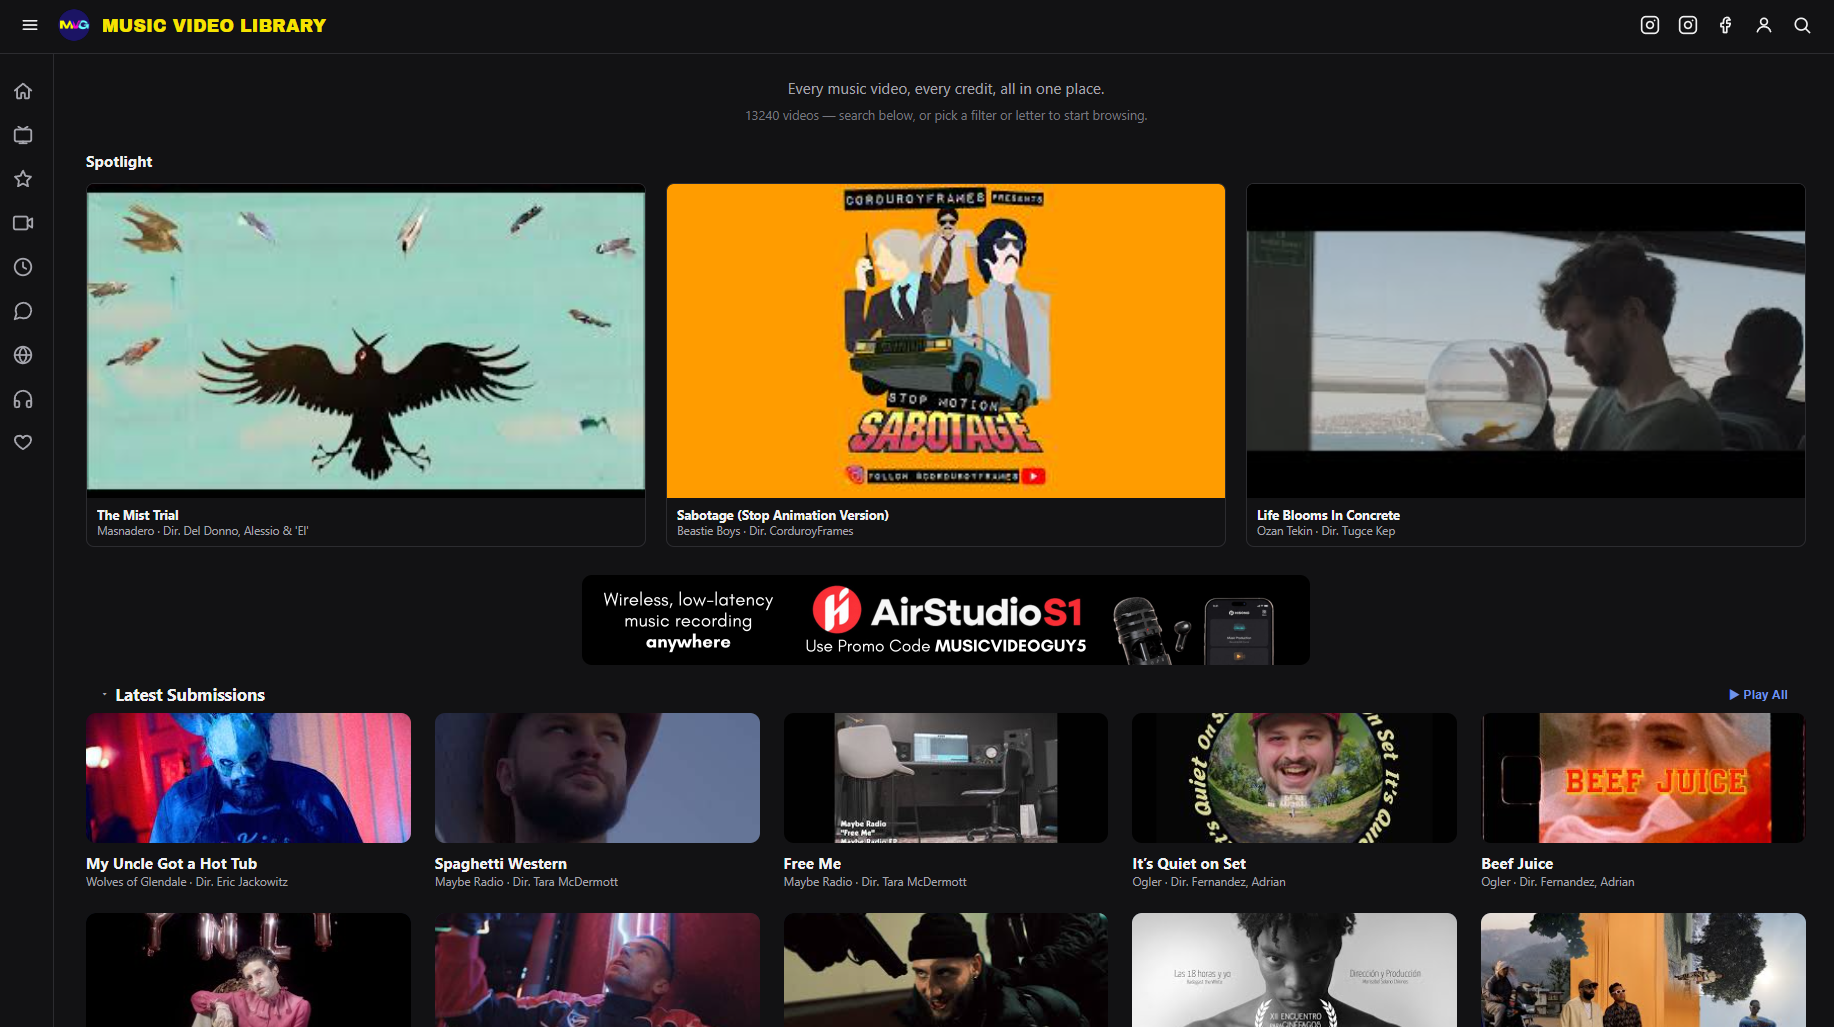1834x1027 pixels.
Task: Open the user account icon
Action: [x=1764, y=25]
